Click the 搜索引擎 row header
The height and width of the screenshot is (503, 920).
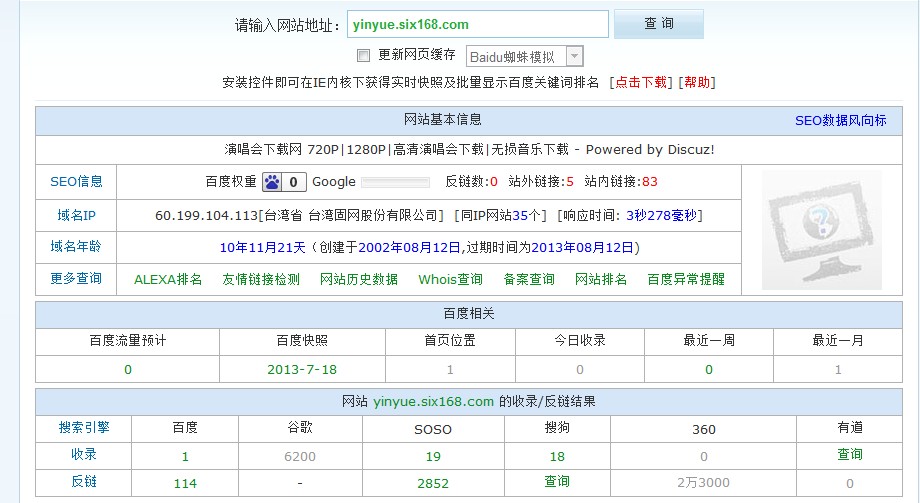click(84, 427)
